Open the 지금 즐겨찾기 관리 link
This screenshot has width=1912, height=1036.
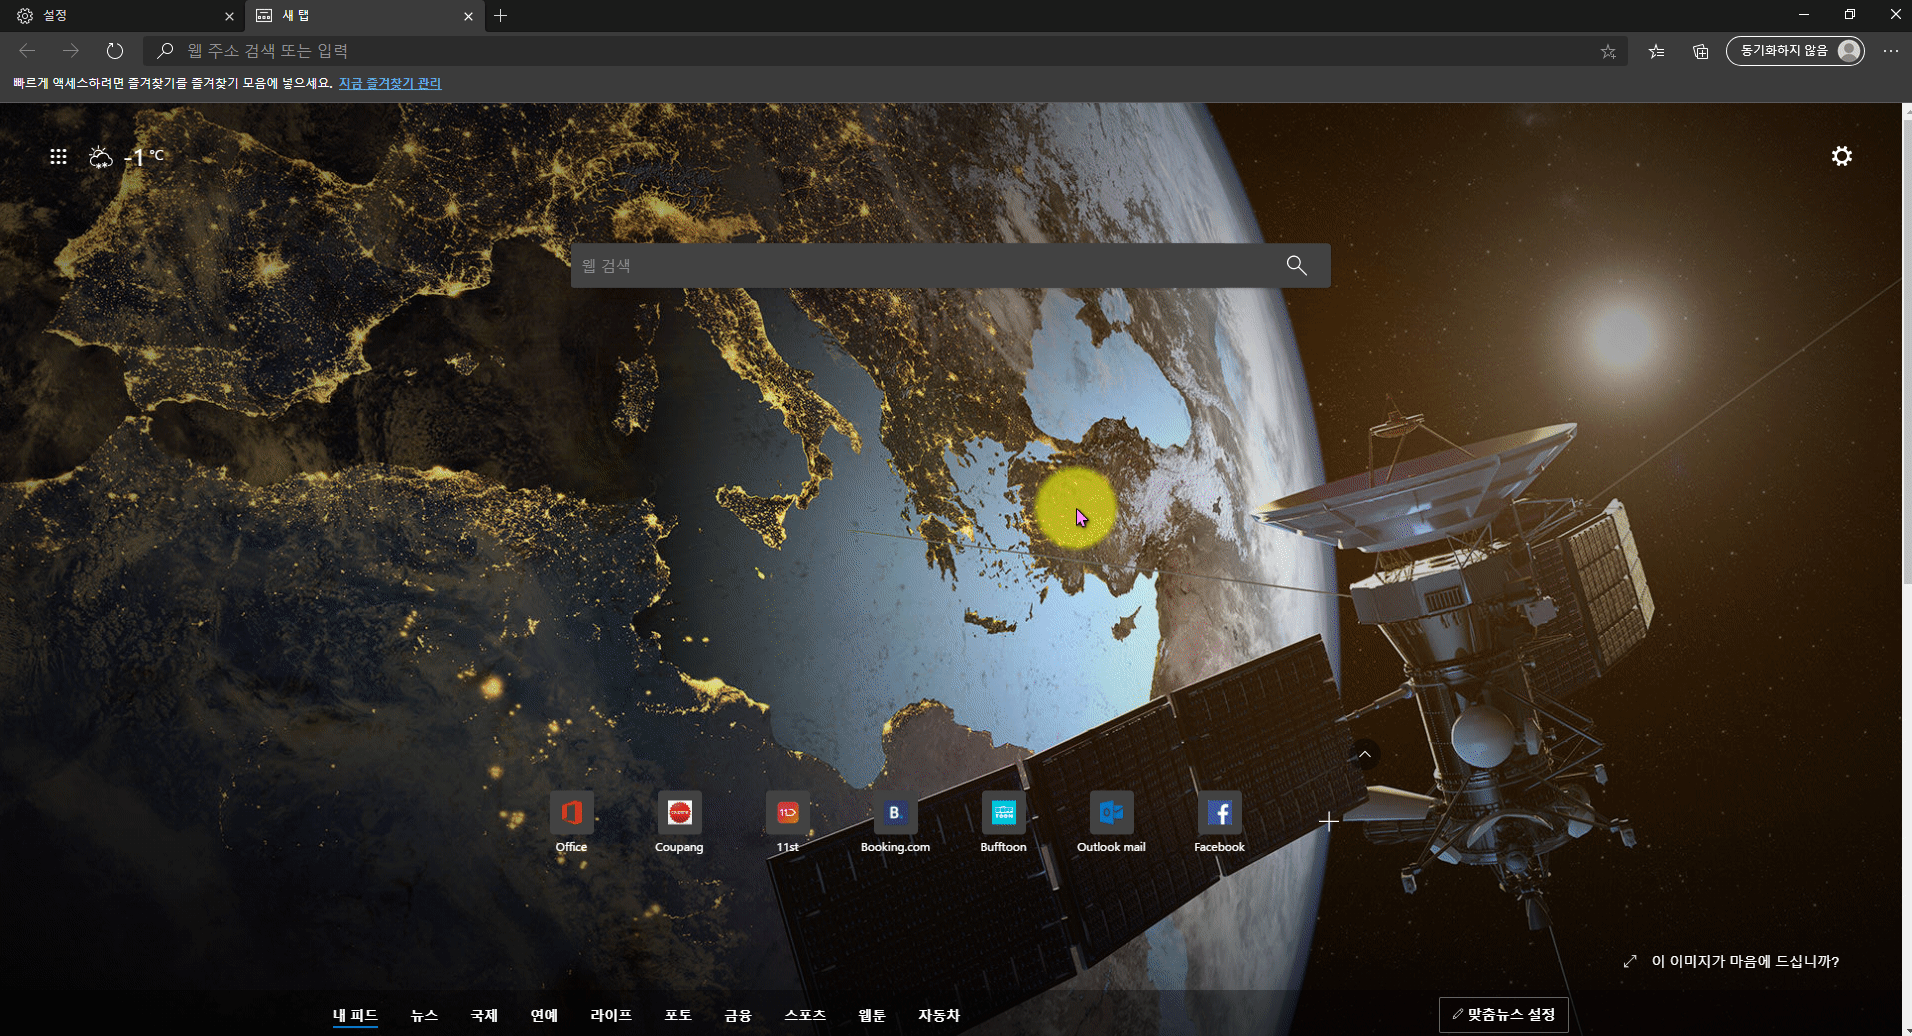tap(390, 83)
